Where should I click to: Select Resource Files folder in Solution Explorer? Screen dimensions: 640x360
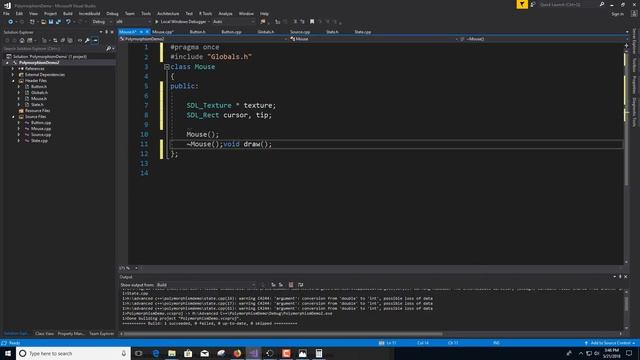click(x=38, y=111)
